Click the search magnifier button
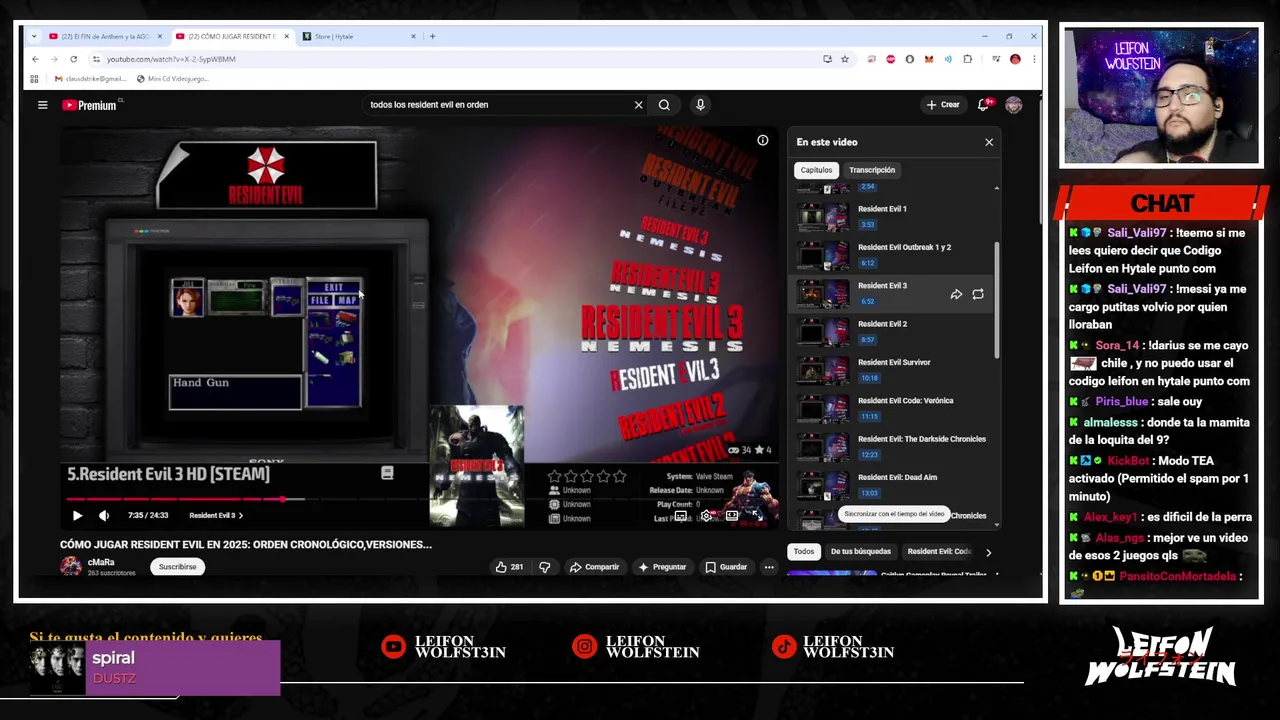This screenshot has width=1280, height=720. (x=664, y=105)
